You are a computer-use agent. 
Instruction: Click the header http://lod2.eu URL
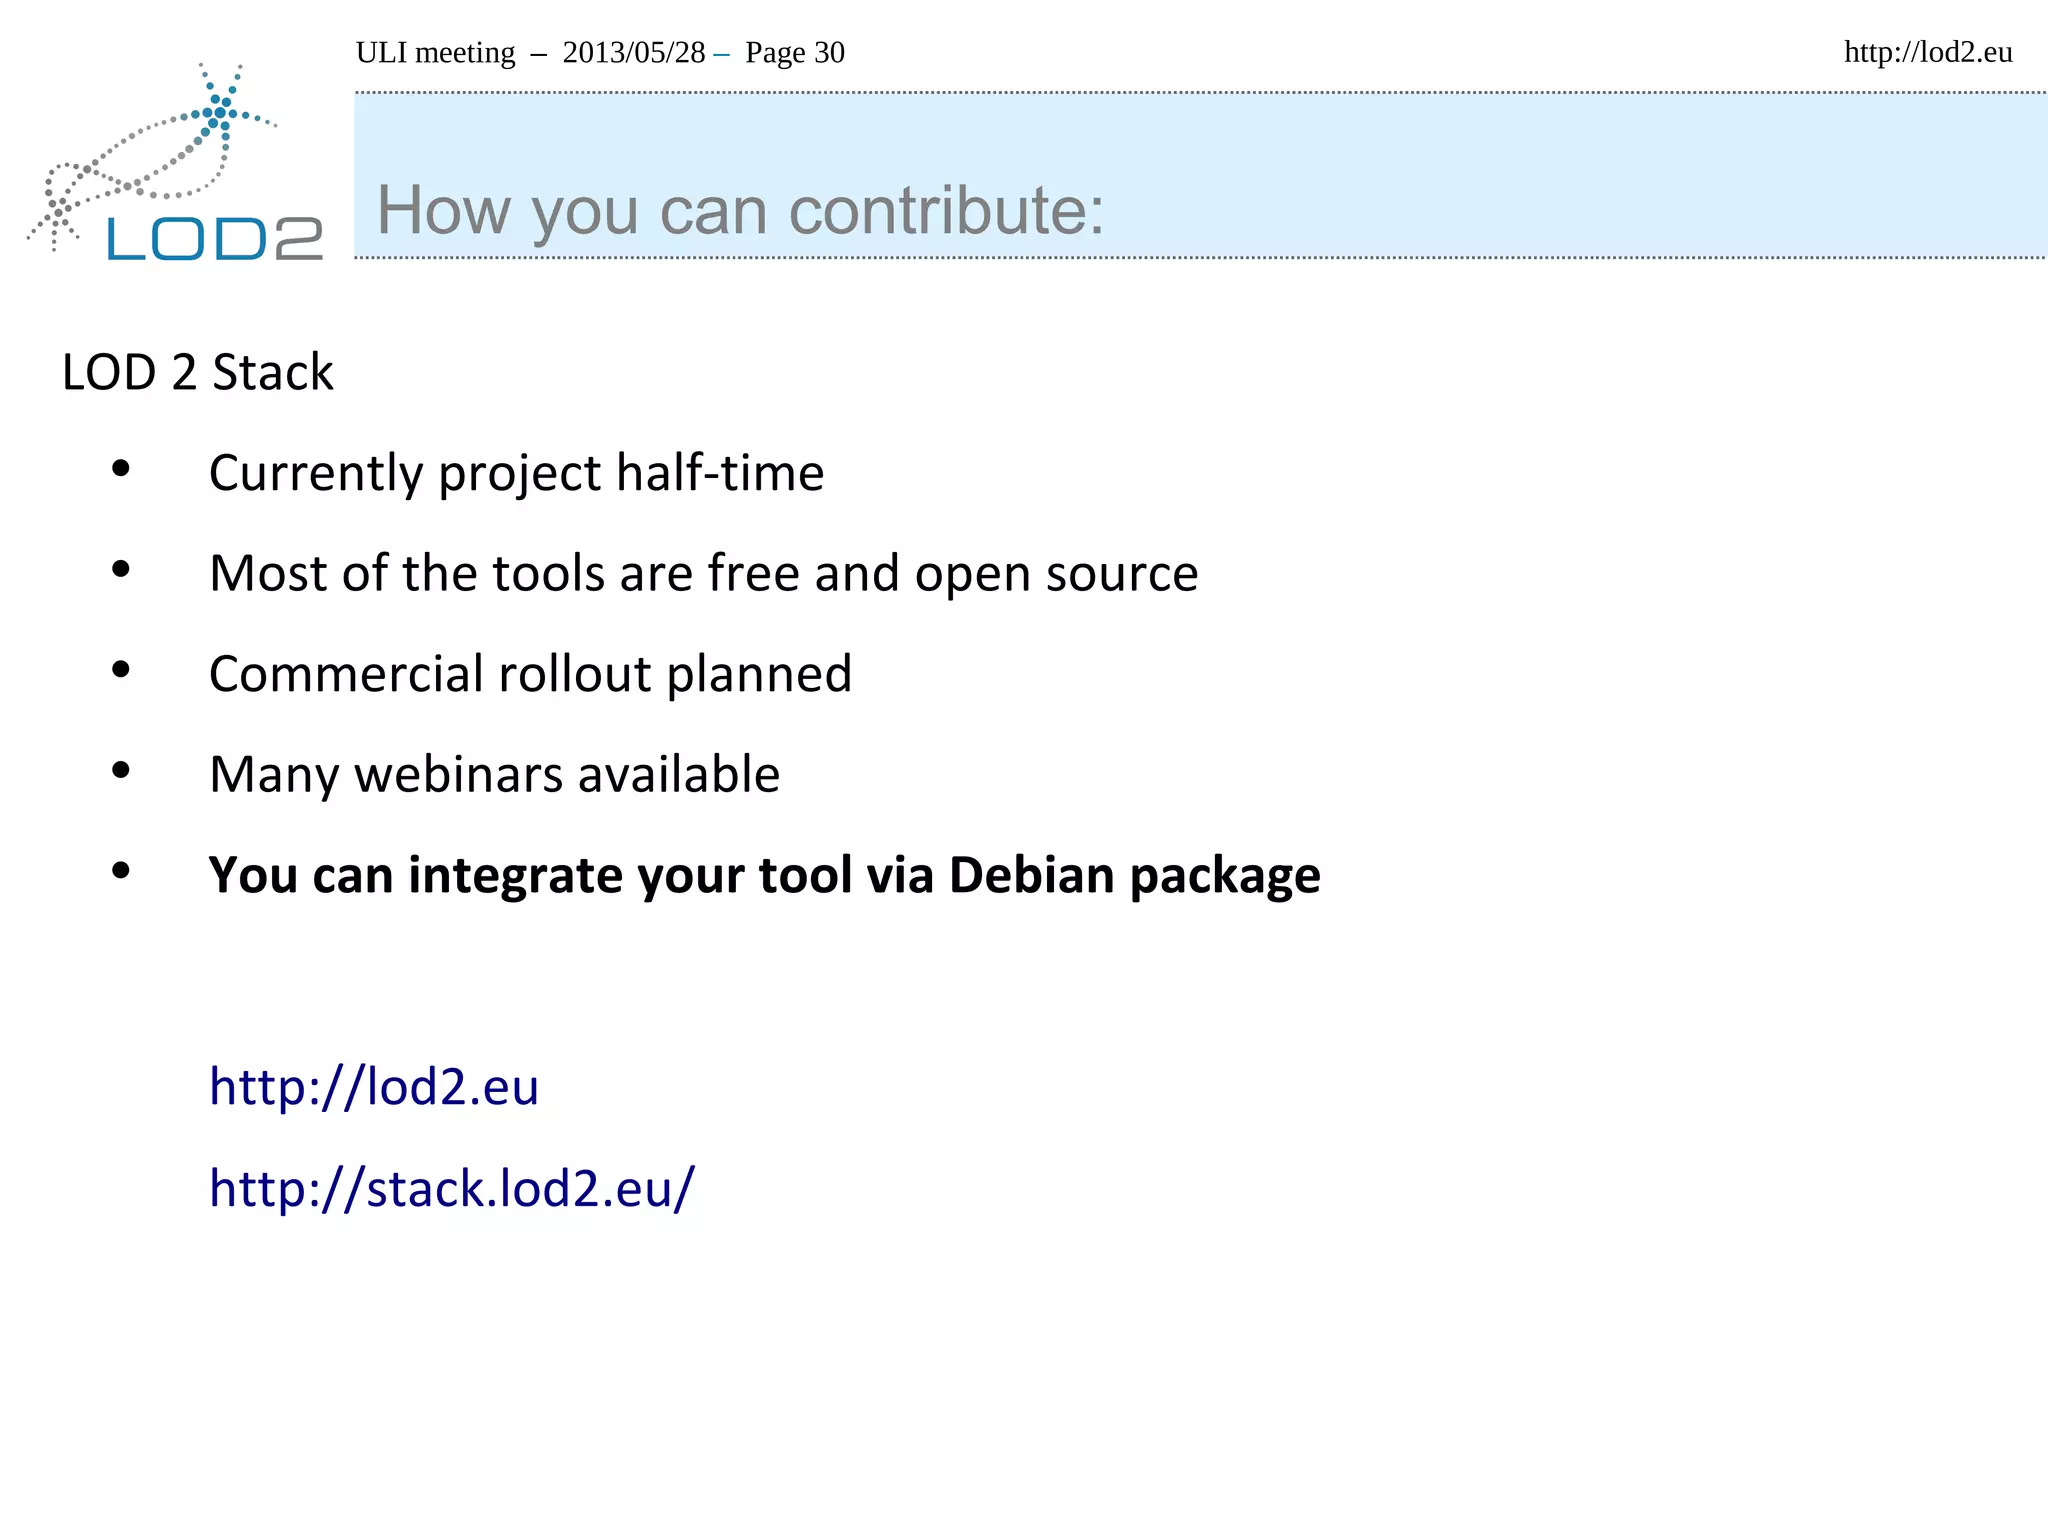click(x=1928, y=52)
